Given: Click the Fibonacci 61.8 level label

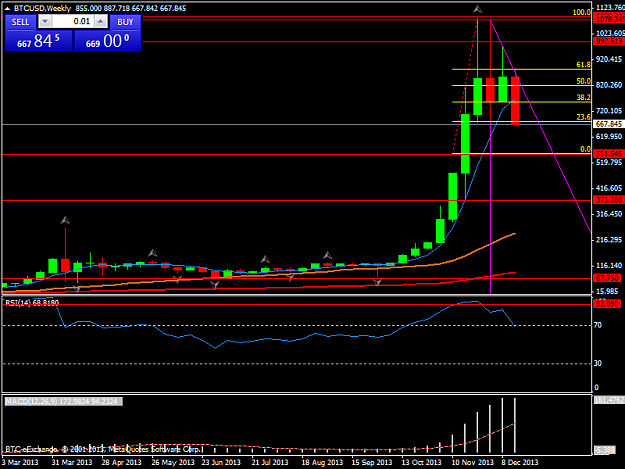Looking at the screenshot, I should coord(584,65).
